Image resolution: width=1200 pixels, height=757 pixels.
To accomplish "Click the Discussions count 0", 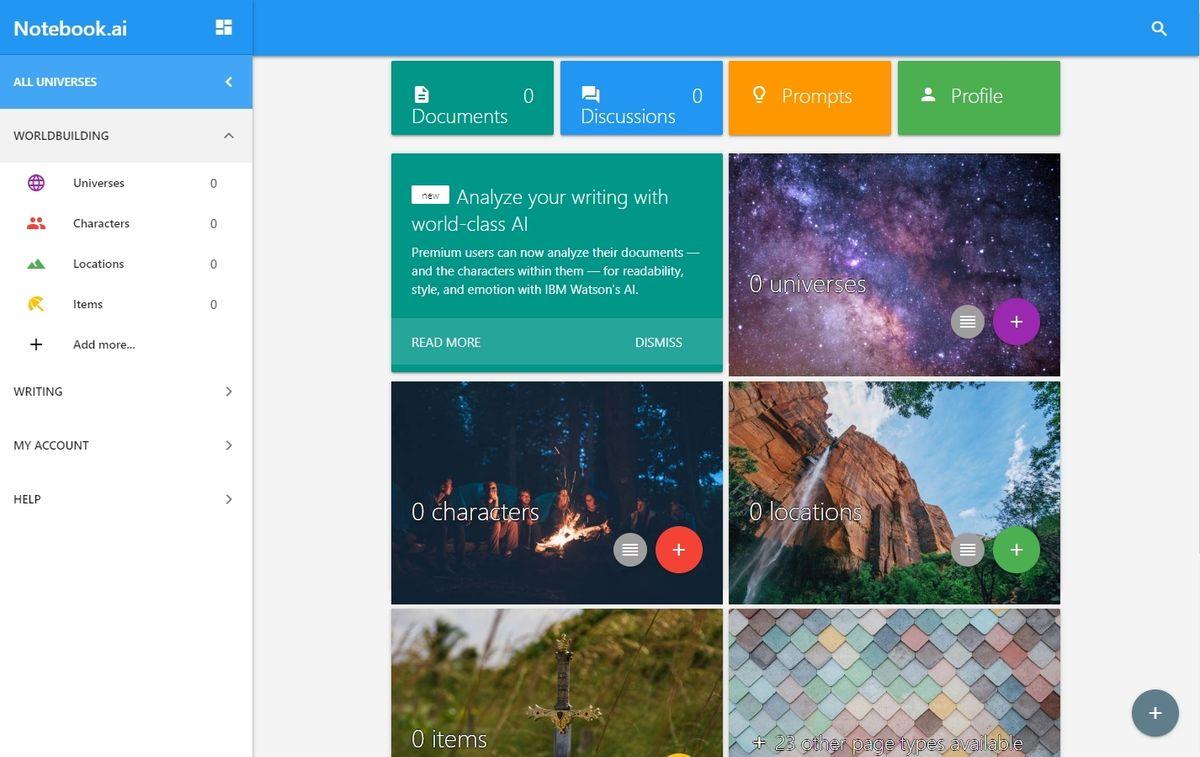I will [x=697, y=96].
